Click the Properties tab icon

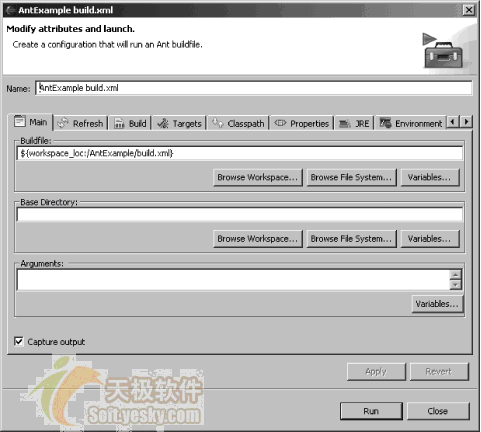click(x=280, y=123)
